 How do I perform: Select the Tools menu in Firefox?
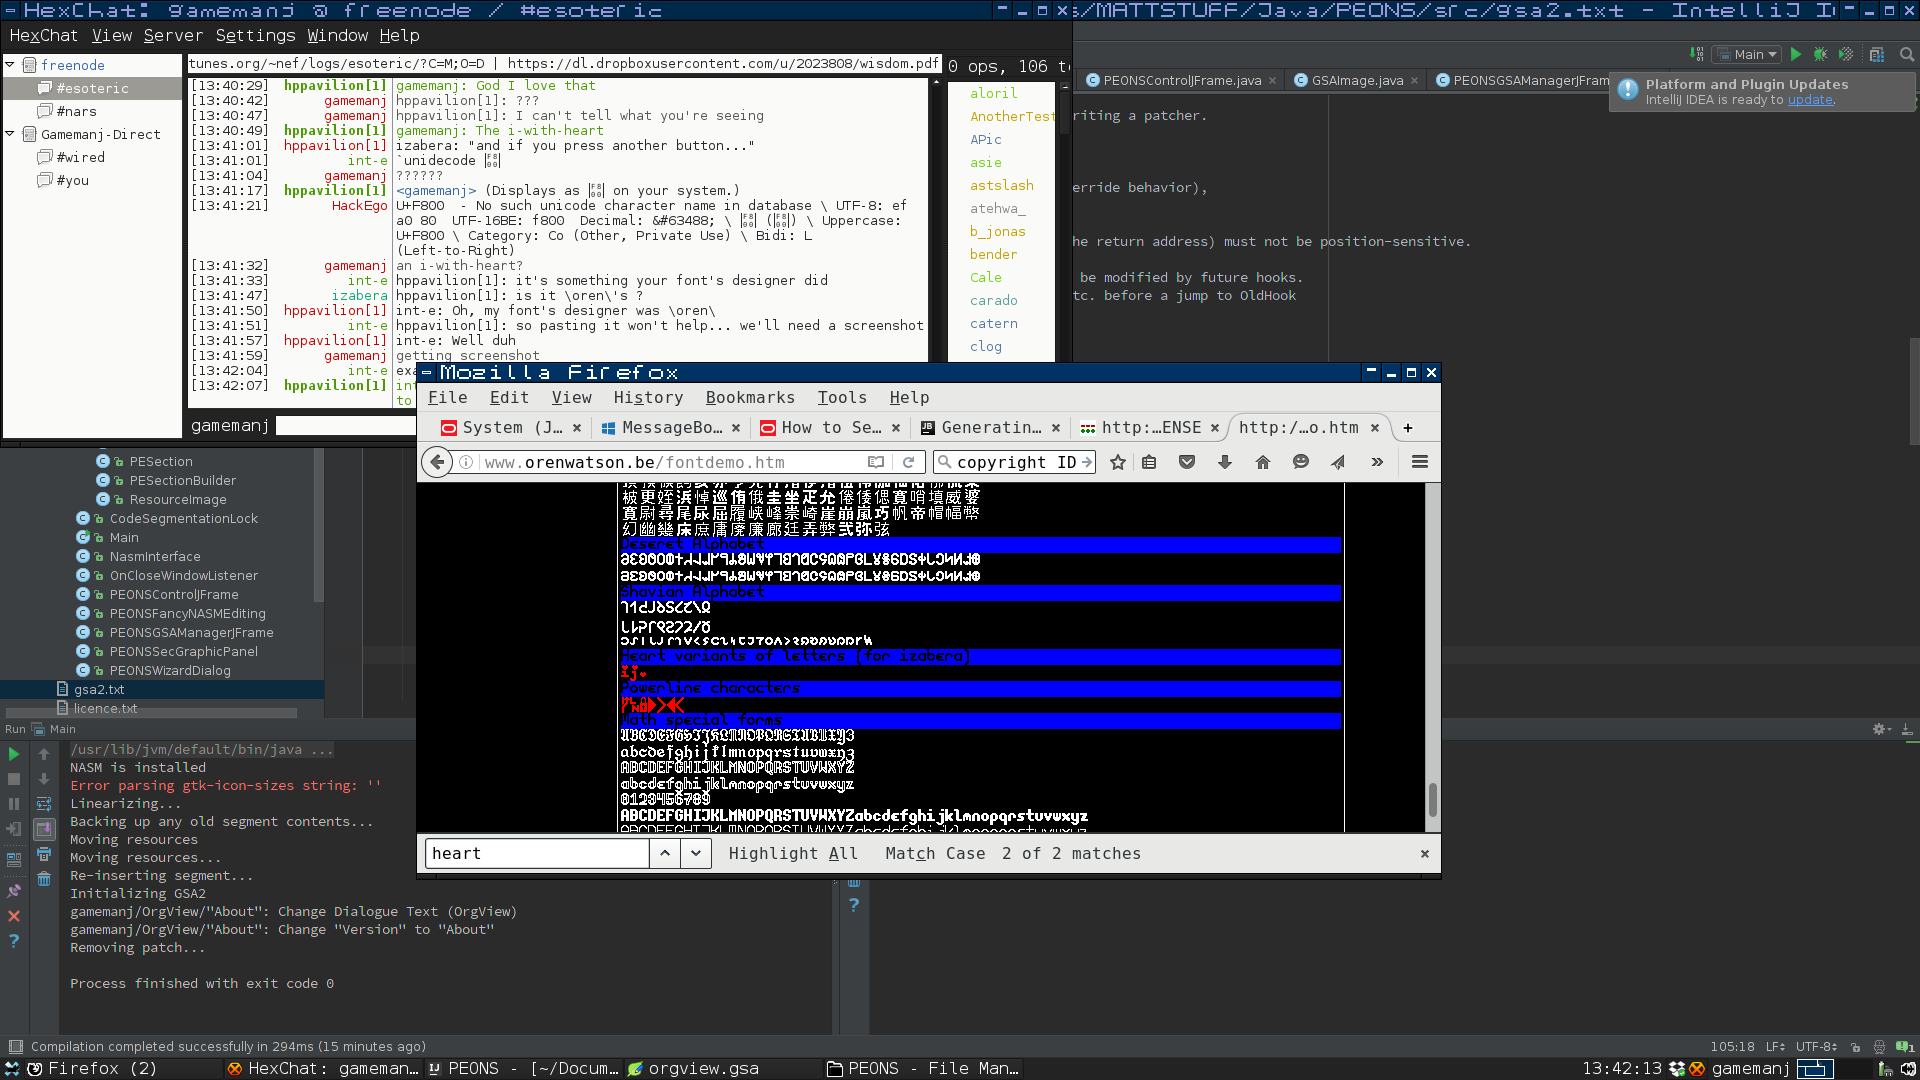click(x=843, y=397)
